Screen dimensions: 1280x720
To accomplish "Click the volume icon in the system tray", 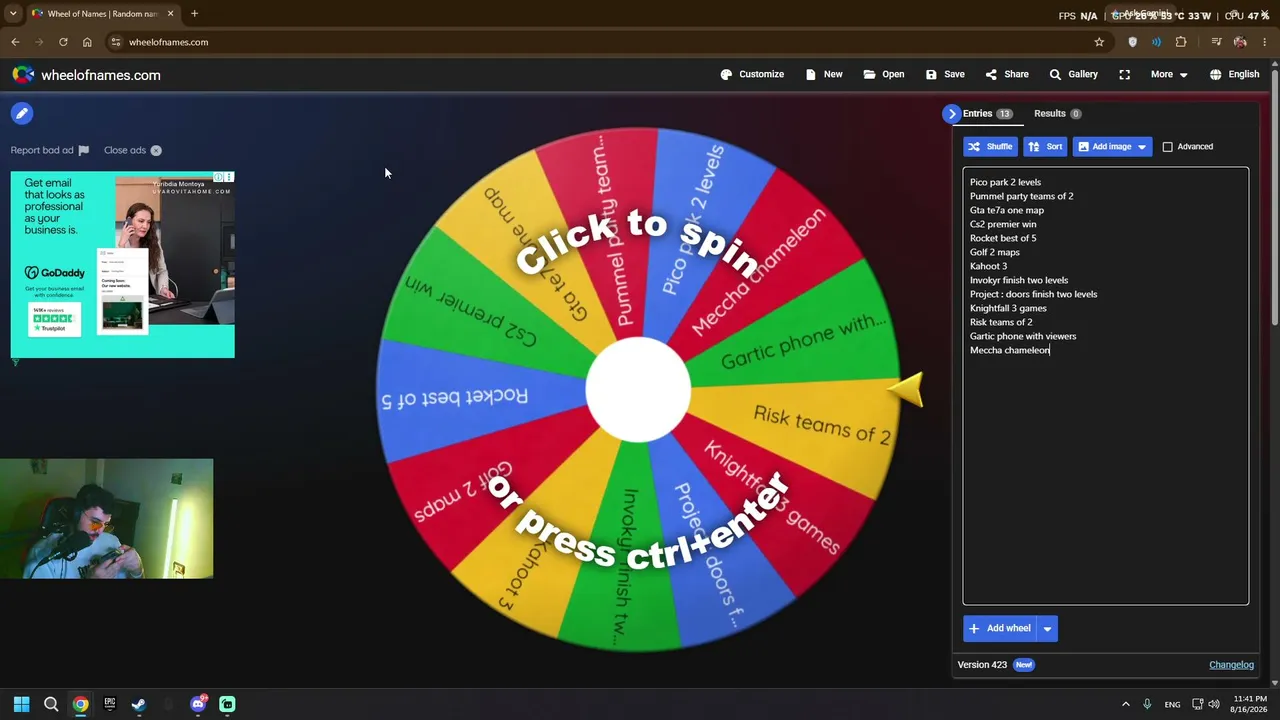I will point(1214,704).
